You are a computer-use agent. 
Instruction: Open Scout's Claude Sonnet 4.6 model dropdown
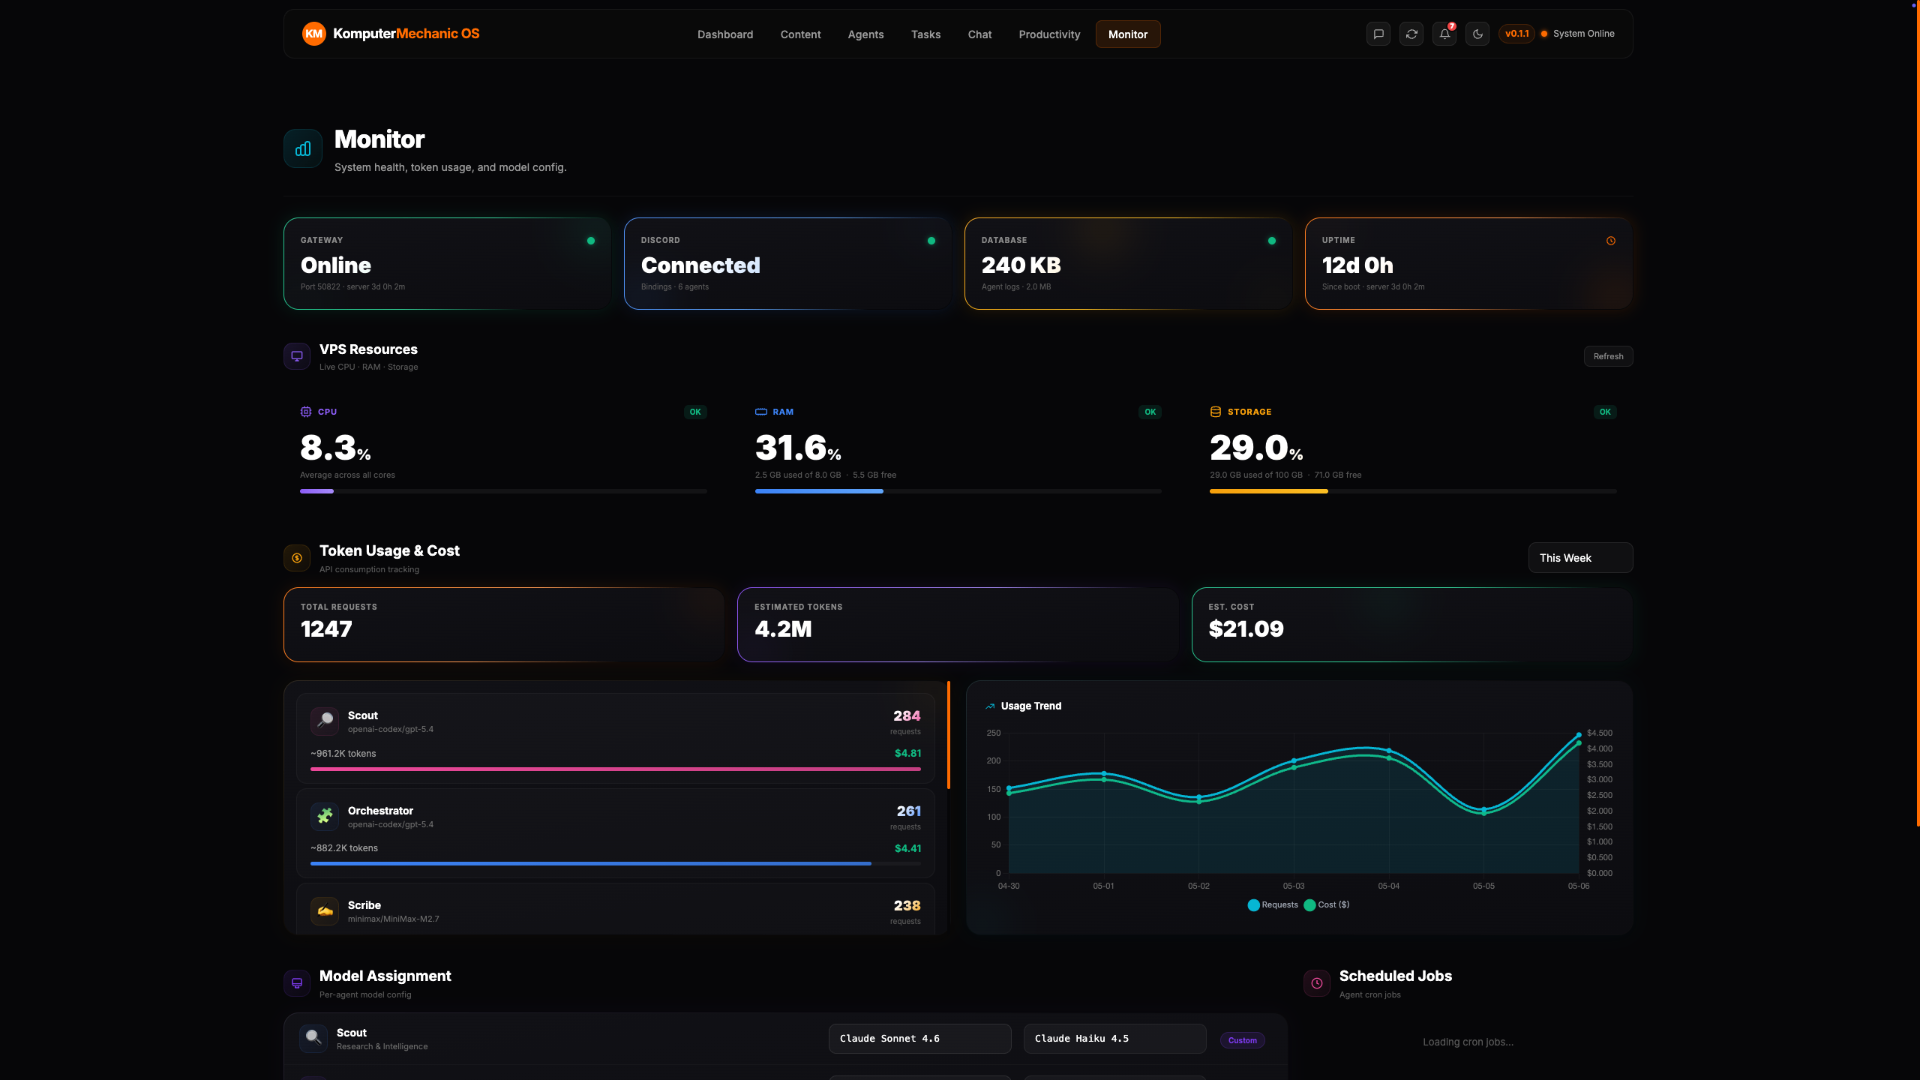coord(920,1039)
